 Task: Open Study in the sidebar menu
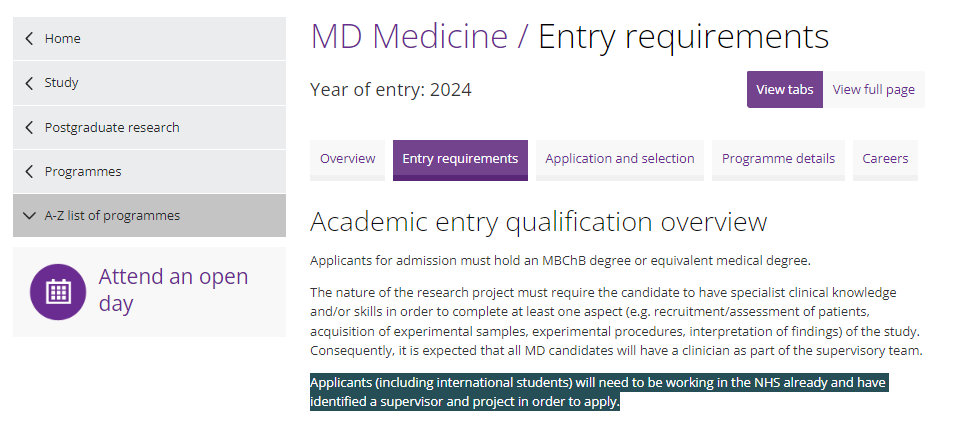(x=61, y=83)
